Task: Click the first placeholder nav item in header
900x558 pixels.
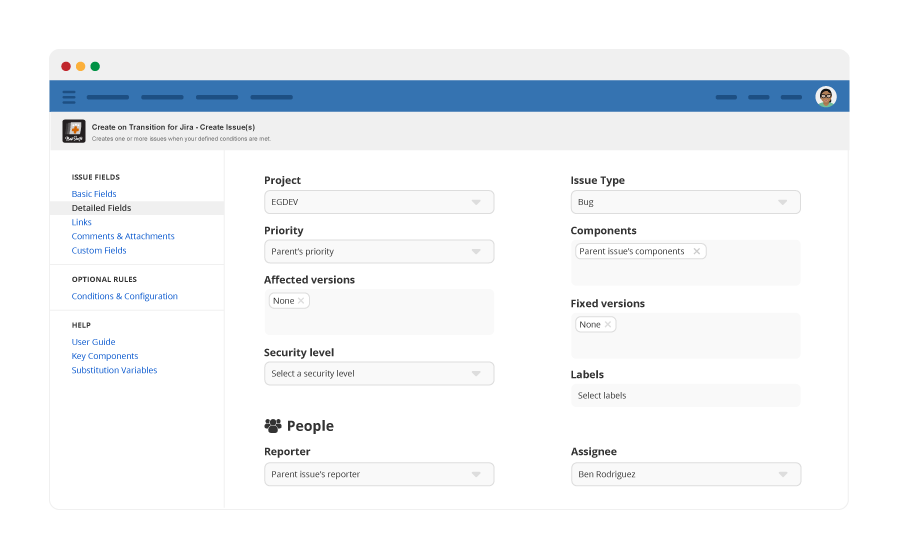Action: (x=108, y=97)
